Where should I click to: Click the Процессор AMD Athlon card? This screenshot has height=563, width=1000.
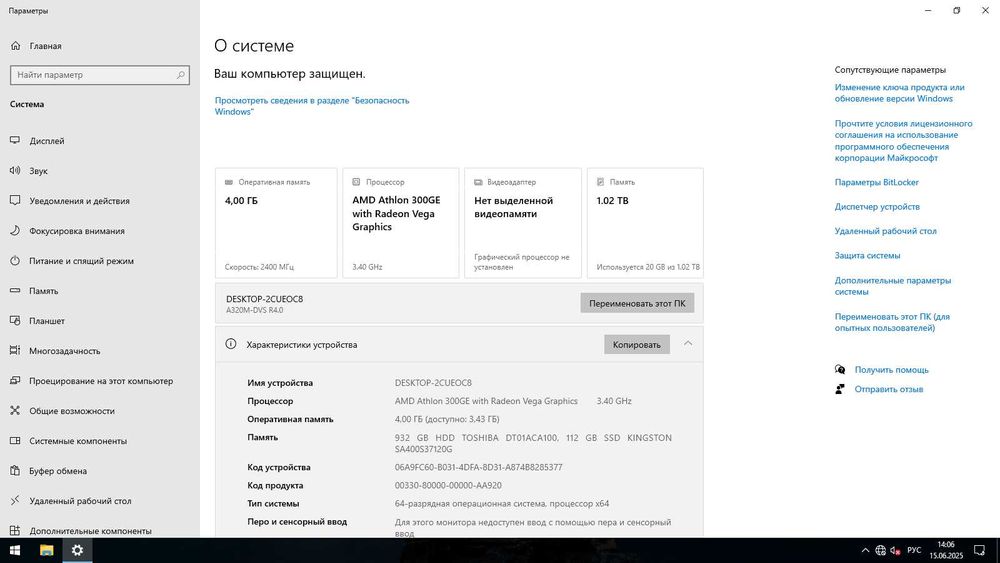(401, 223)
